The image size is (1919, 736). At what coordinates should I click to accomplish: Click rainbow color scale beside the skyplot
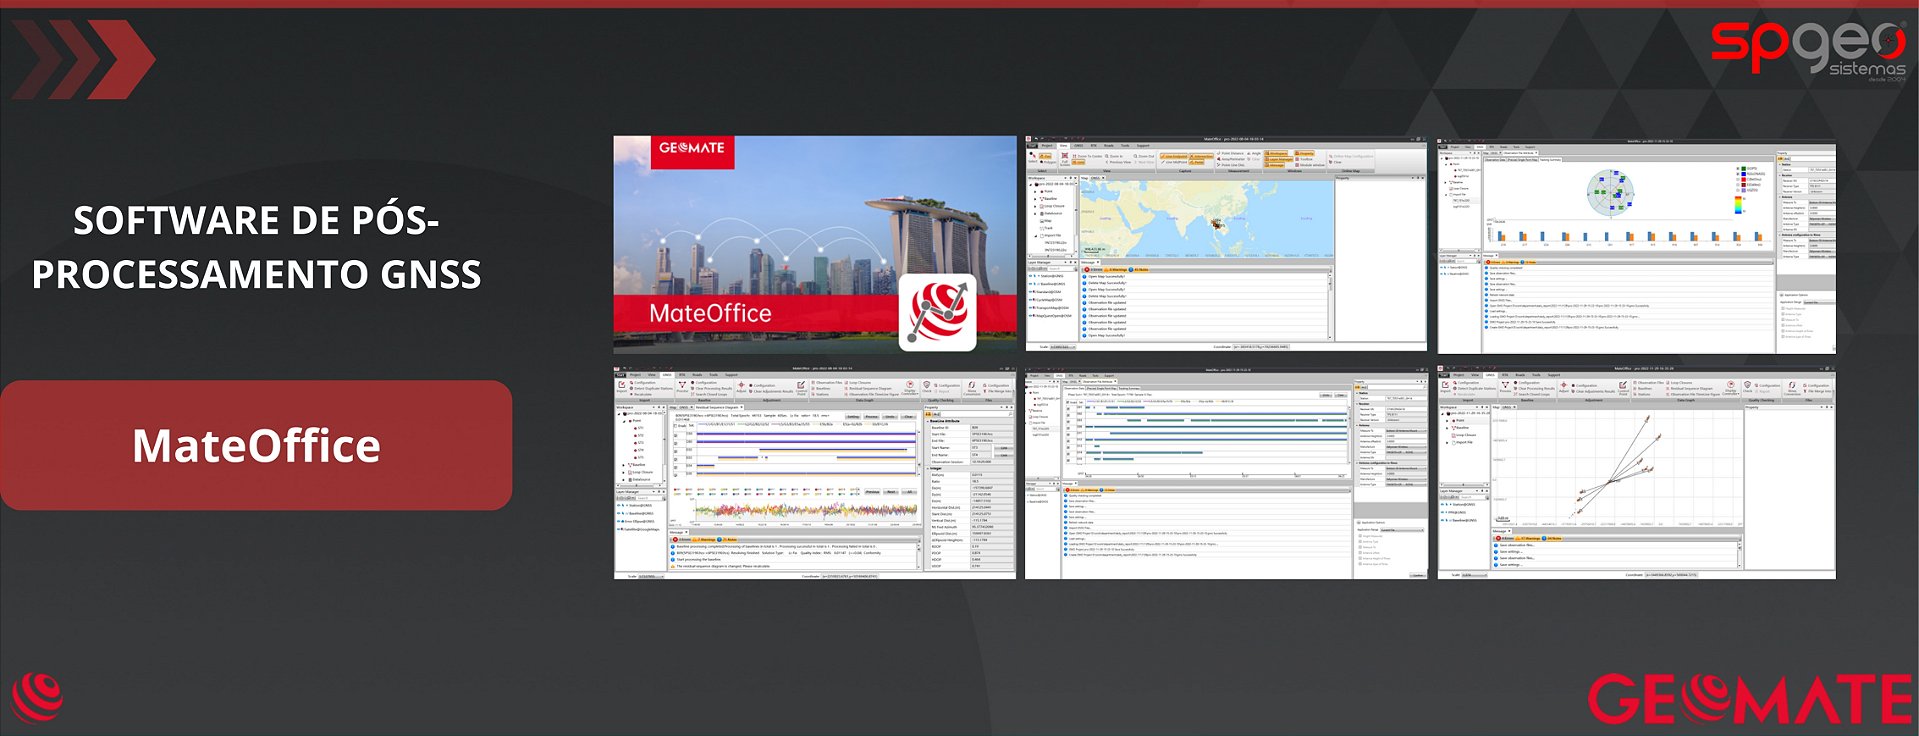click(x=1736, y=204)
